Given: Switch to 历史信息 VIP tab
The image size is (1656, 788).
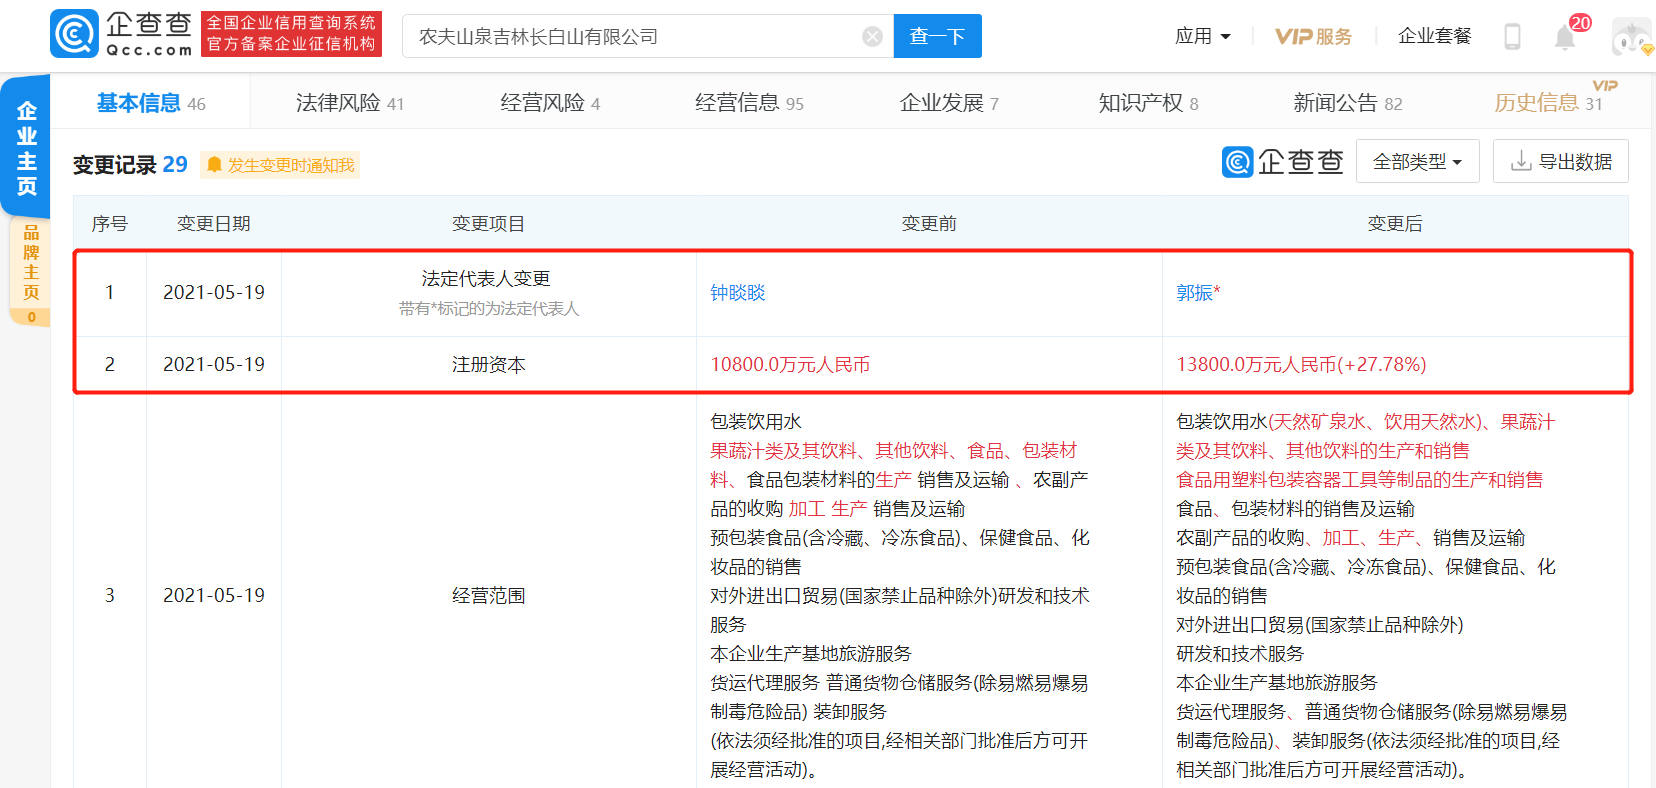Looking at the screenshot, I should (1548, 102).
